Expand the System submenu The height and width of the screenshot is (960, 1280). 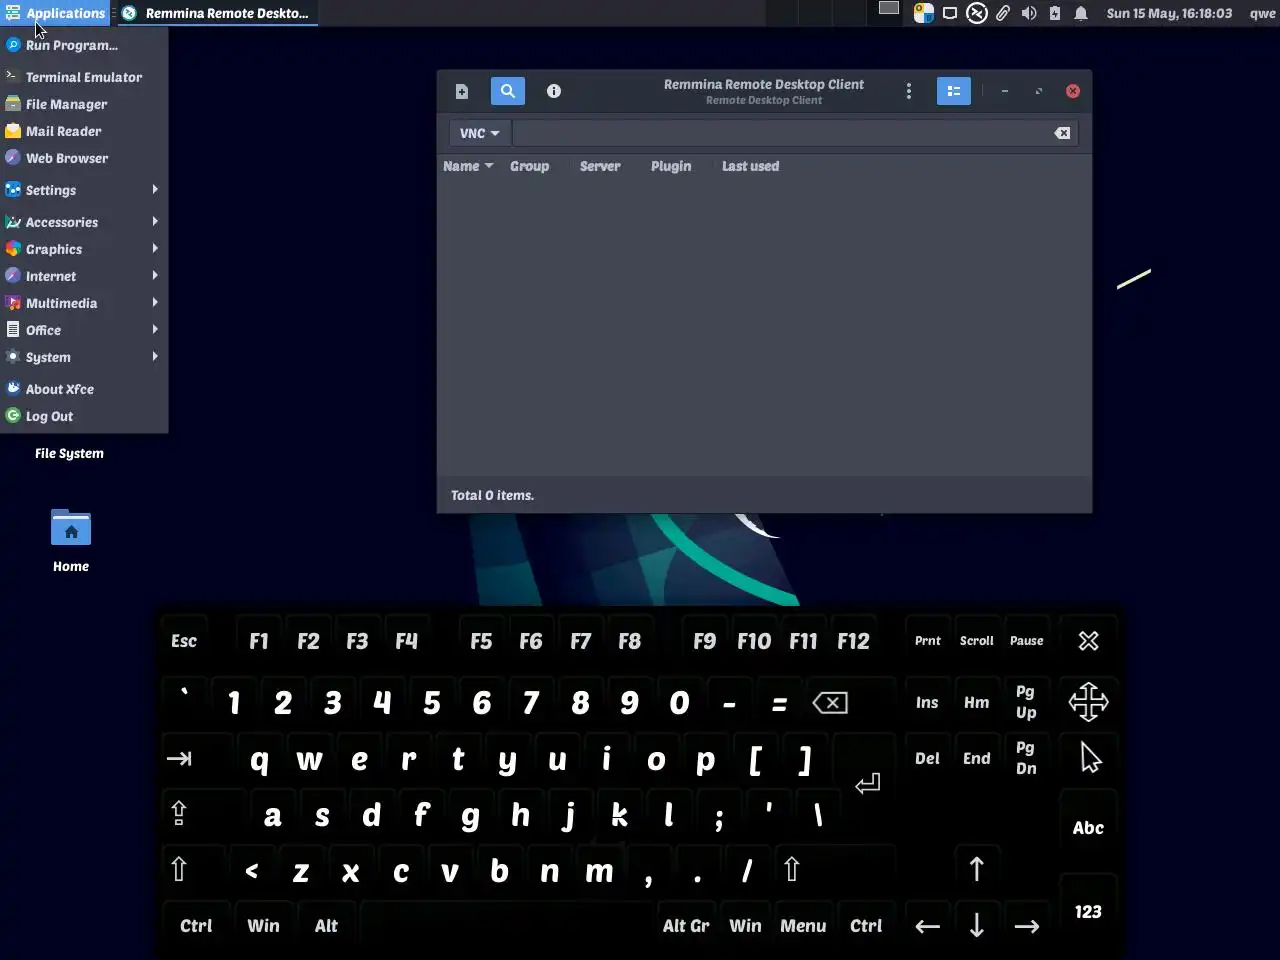tap(84, 357)
